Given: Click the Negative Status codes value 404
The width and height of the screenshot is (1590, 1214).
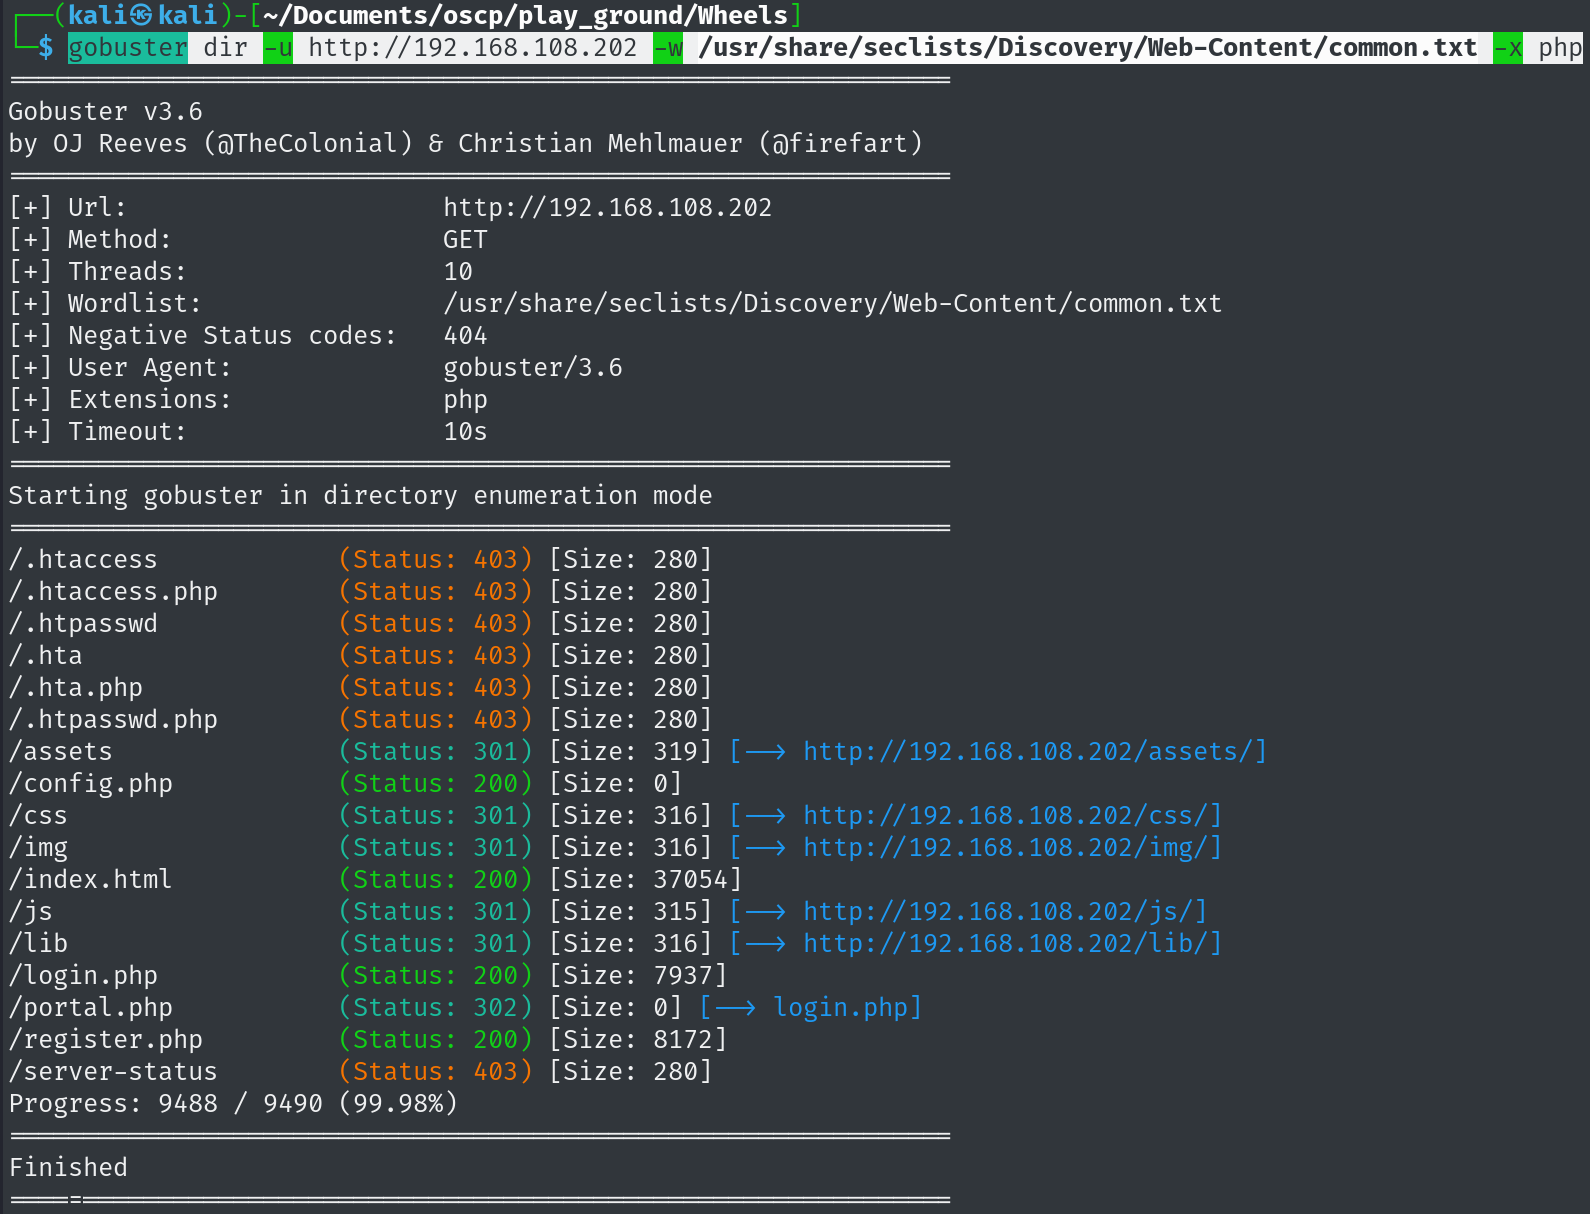Looking at the screenshot, I should pos(465,335).
